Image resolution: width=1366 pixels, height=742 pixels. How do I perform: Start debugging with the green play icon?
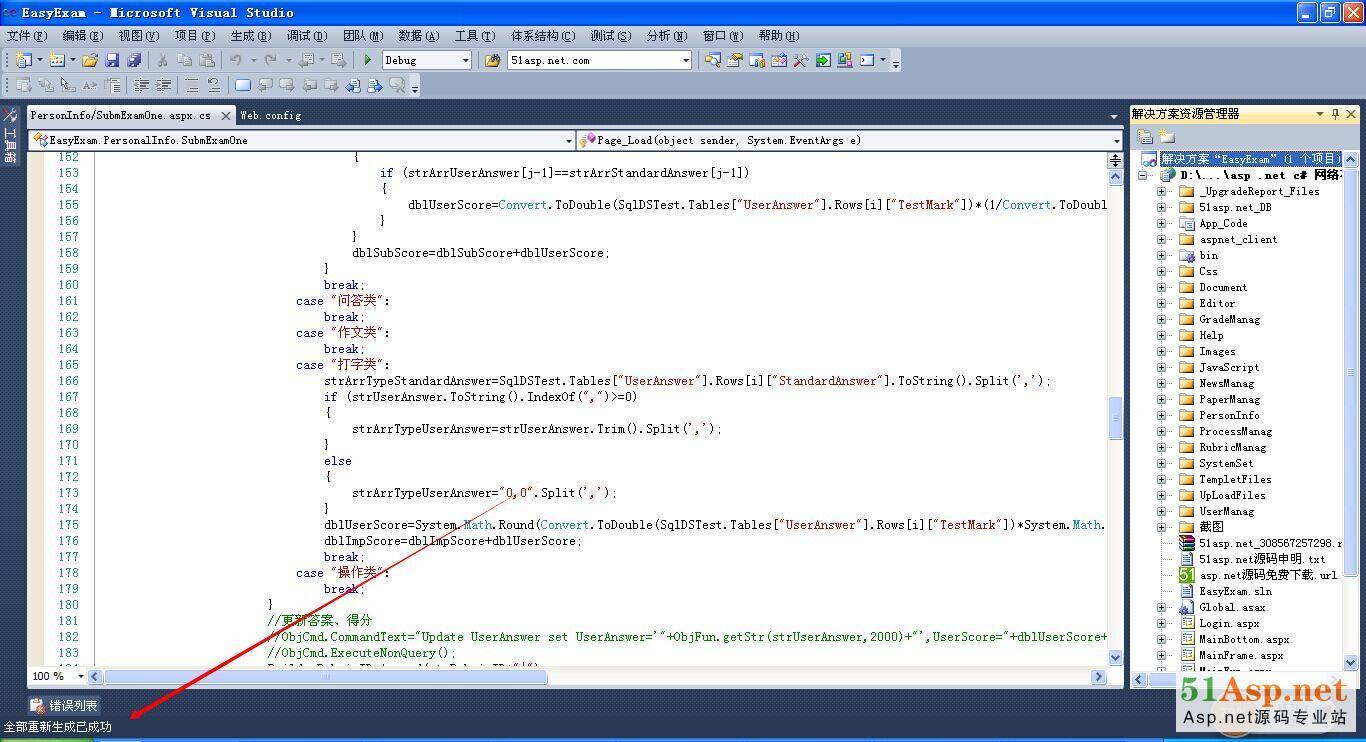(368, 60)
